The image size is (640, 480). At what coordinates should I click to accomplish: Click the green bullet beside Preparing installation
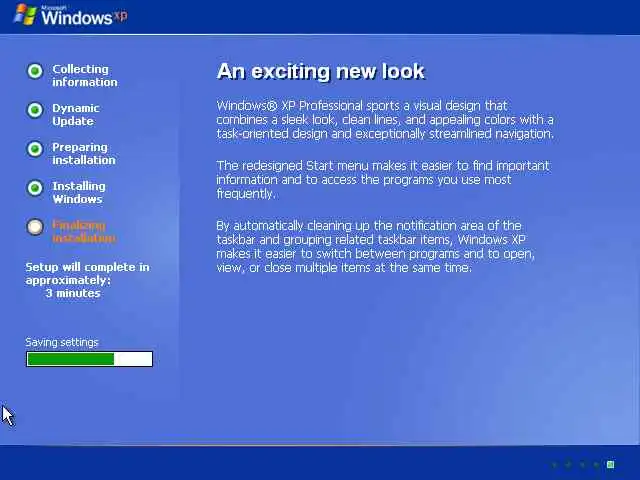[x=35, y=149]
